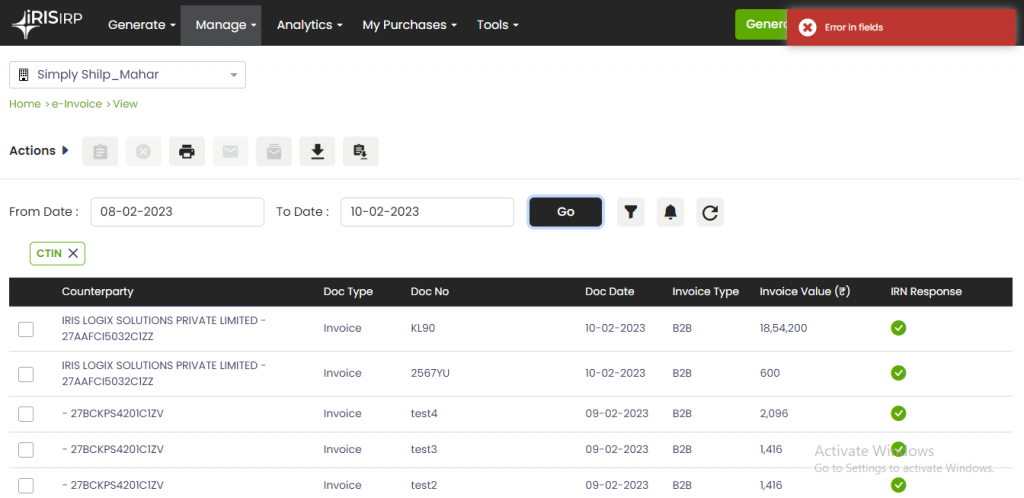
Task: Open the filter funnel icon
Action: click(x=630, y=212)
